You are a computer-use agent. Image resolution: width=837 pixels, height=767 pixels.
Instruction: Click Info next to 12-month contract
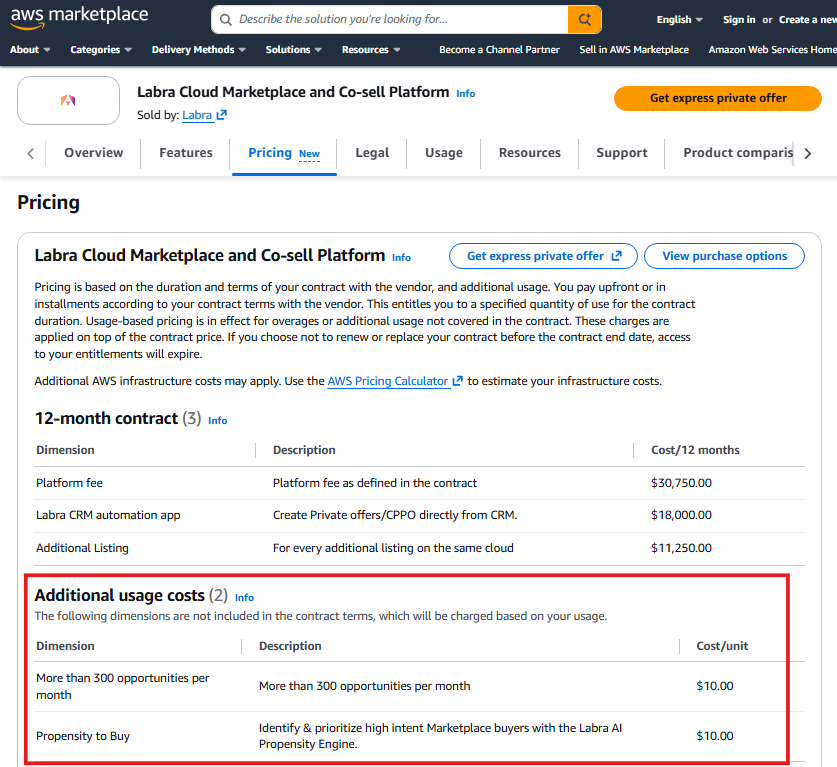218,421
